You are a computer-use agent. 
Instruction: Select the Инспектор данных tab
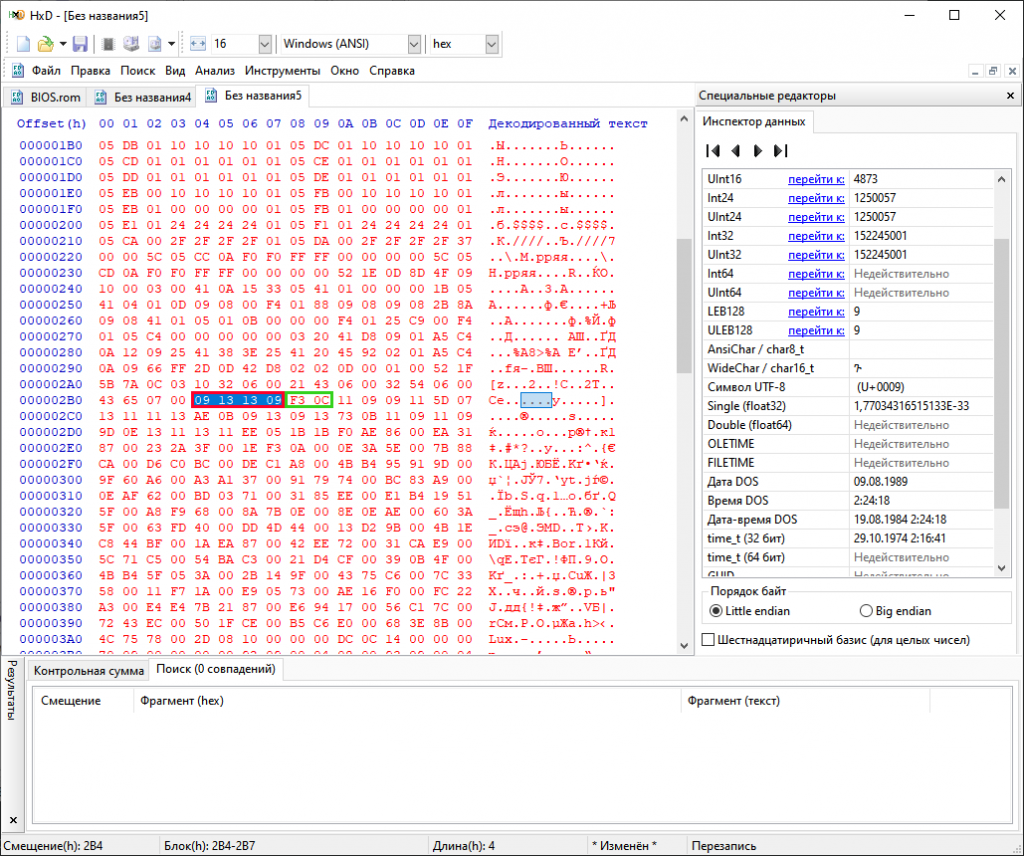754,121
